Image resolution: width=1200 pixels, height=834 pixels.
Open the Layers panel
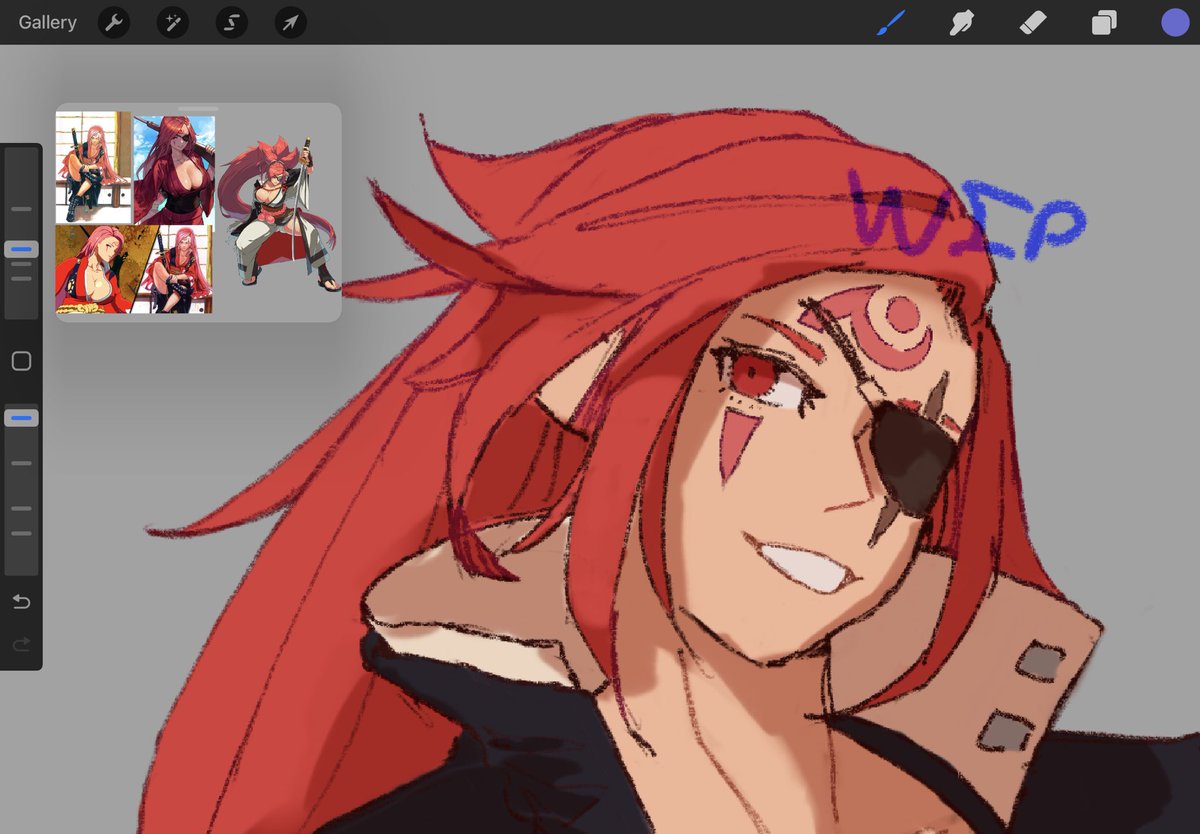pos(1104,22)
